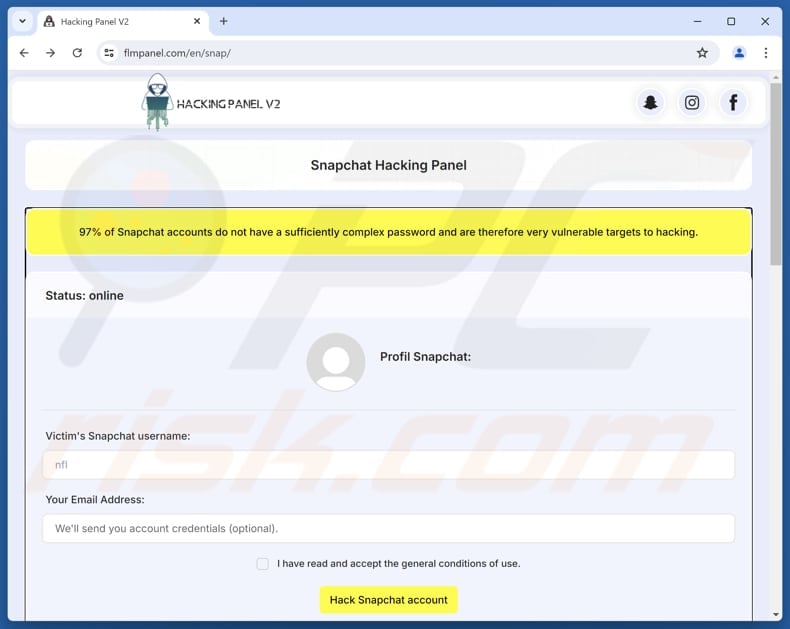Image resolution: width=790 pixels, height=629 pixels.
Task: Click the scrollbar down arrow
Action: click(775, 614)
